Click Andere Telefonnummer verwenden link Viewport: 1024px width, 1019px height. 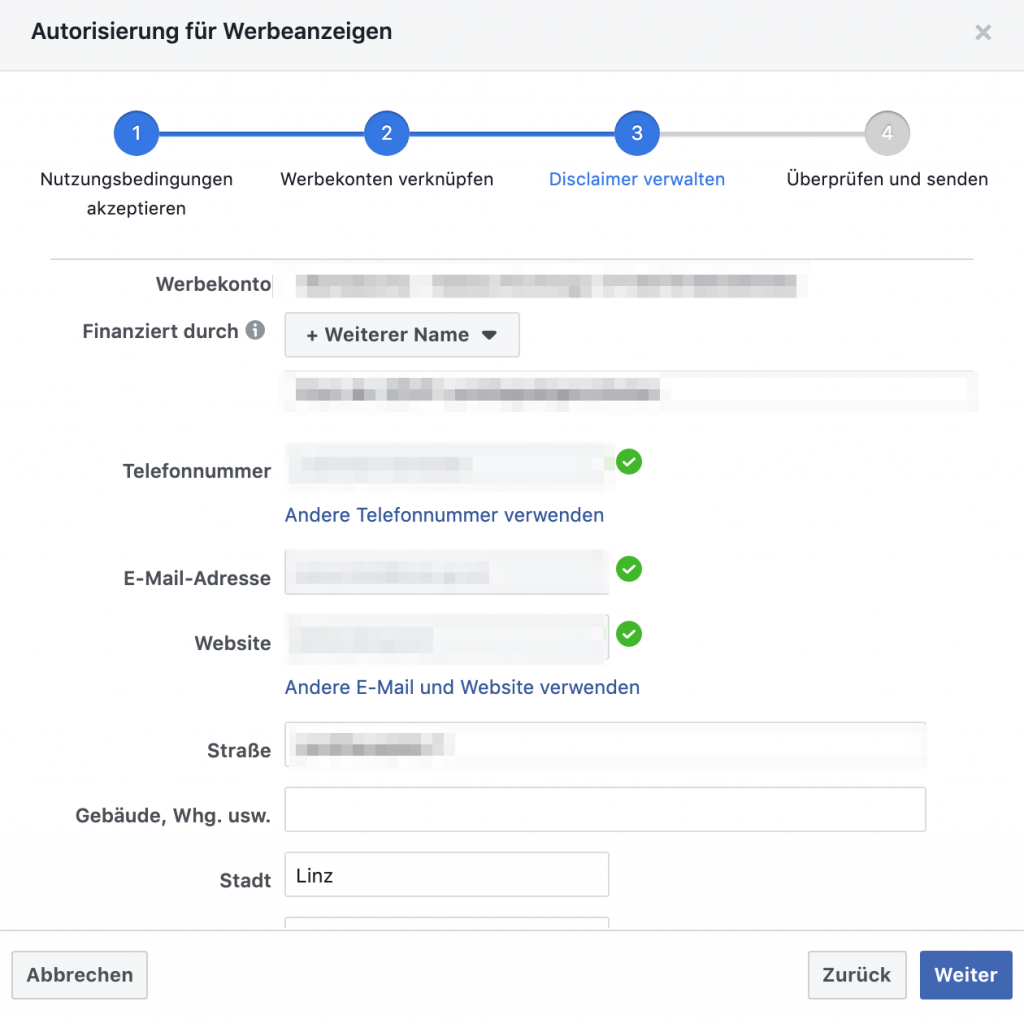tap(444, 515)
